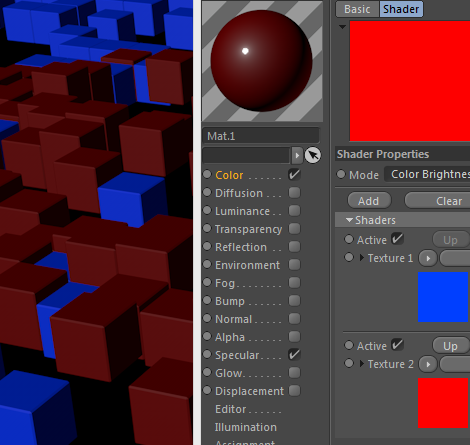The width and height of the screenshot is (470, 445).
Task: Enable the Alpha channel checkbox
Action: click(x=294, y=337)
